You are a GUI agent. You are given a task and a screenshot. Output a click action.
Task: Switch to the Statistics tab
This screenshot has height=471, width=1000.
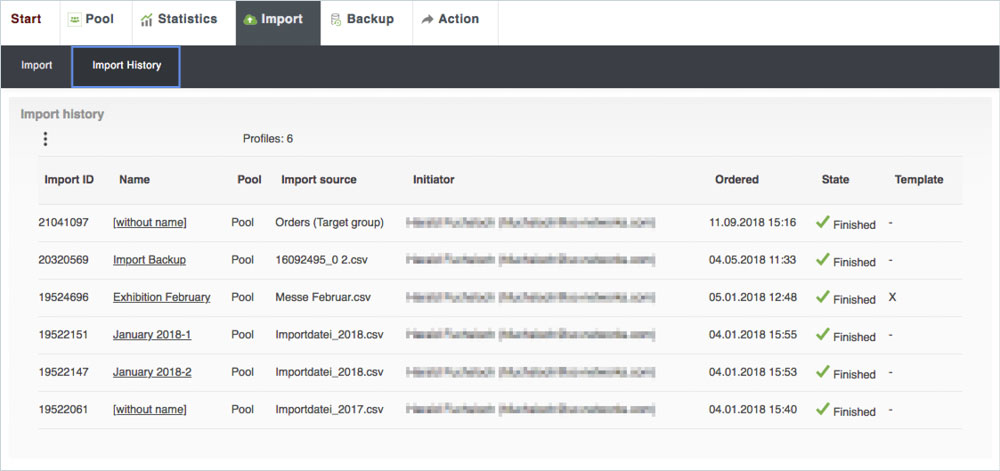tap(178, 19)
